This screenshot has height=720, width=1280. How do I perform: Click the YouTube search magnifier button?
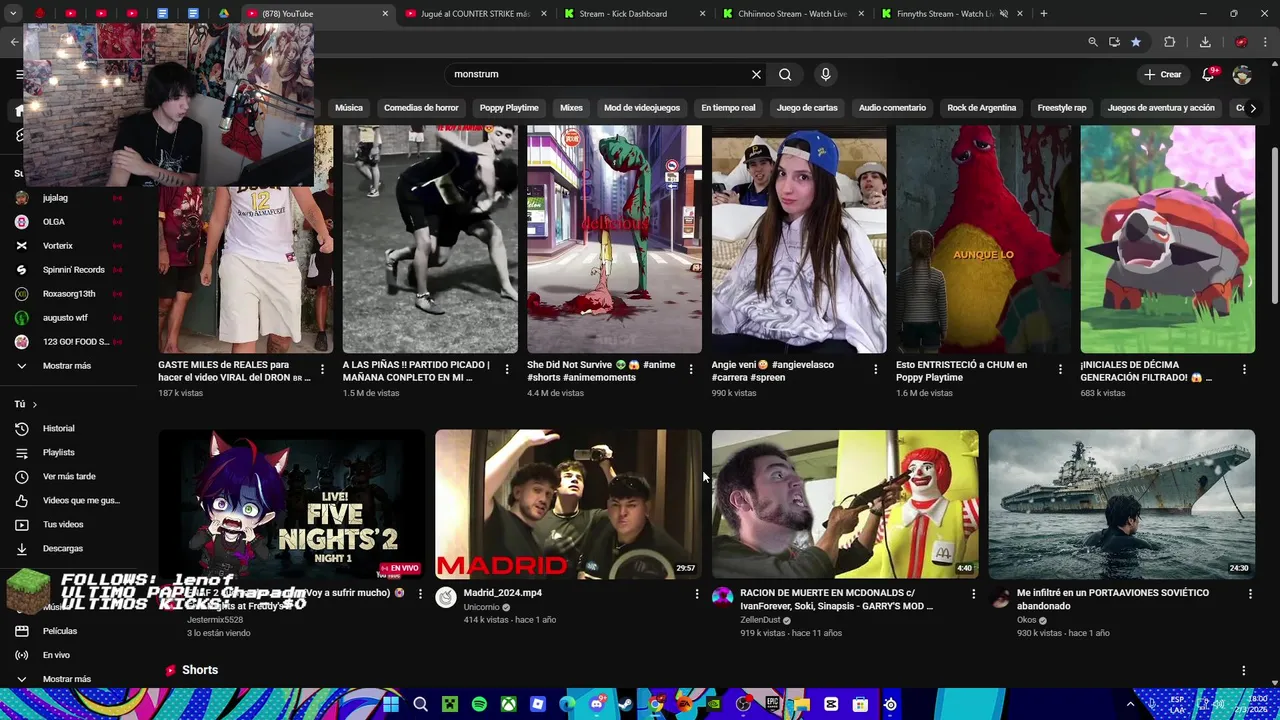click(x=785, y=74)
